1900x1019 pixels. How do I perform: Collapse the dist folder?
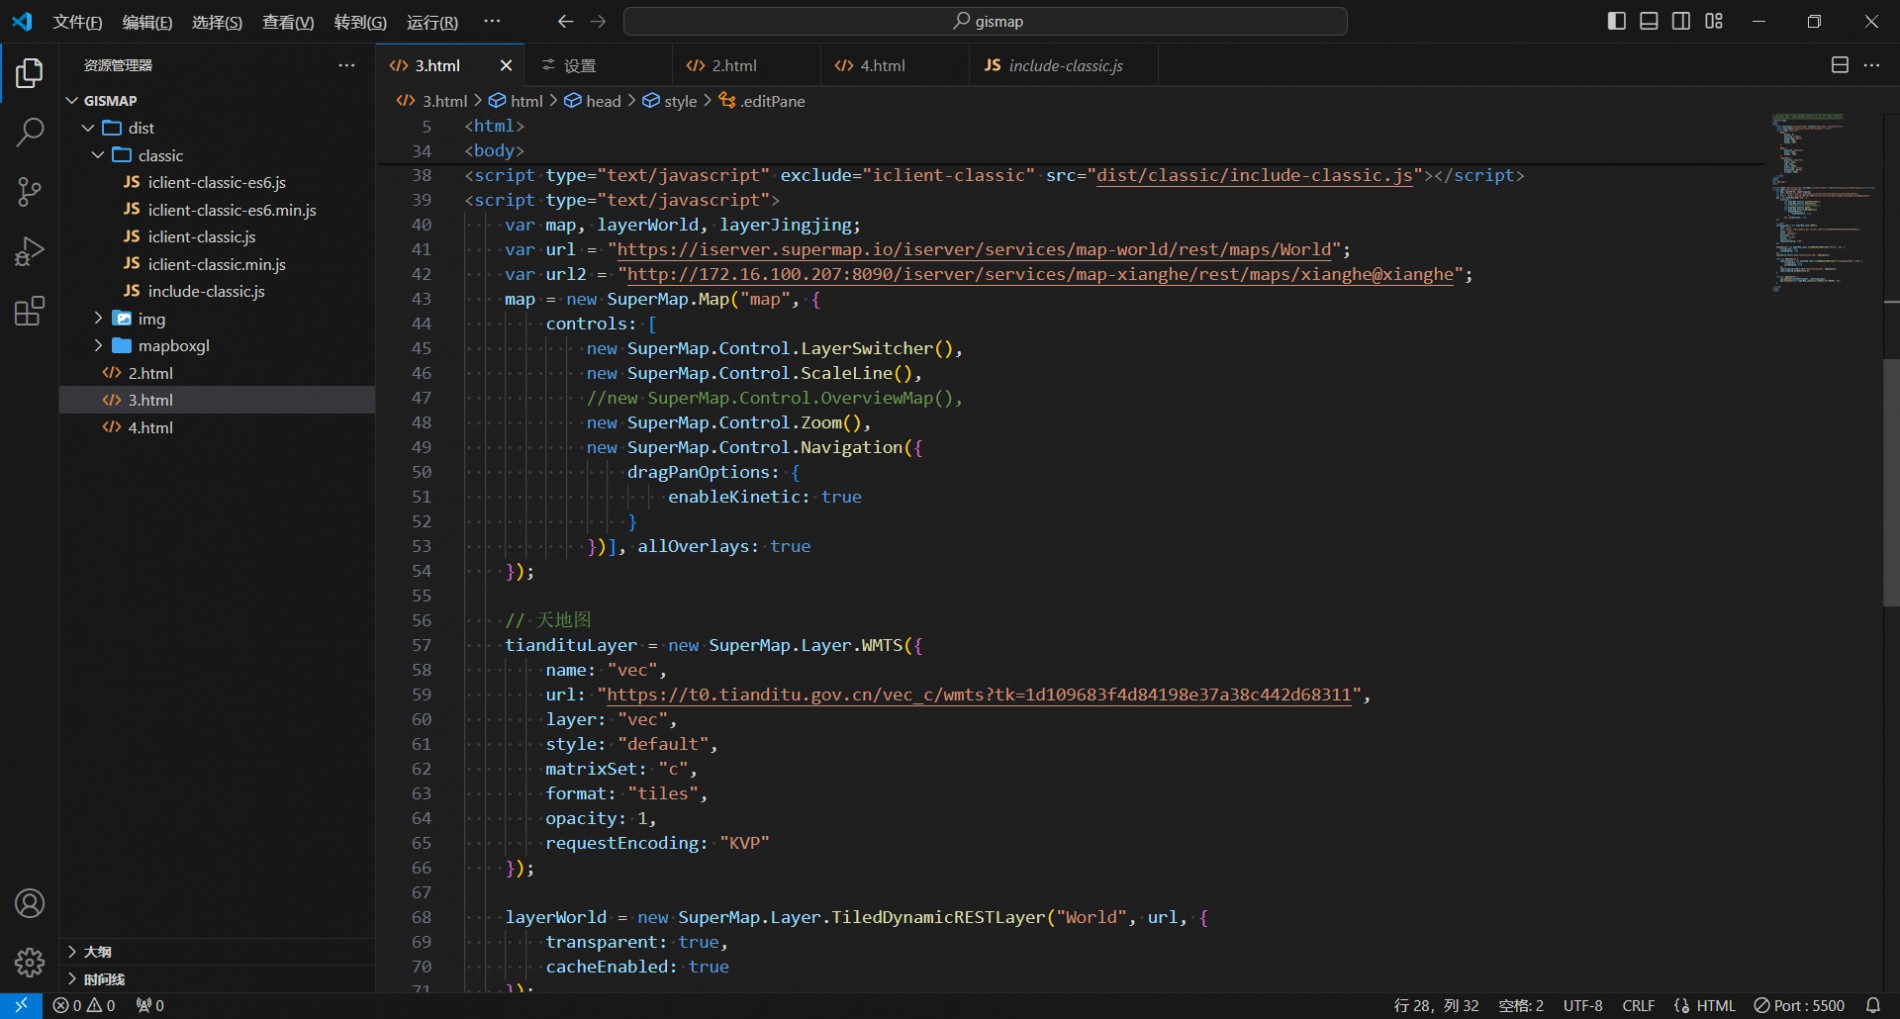(217, 128)
